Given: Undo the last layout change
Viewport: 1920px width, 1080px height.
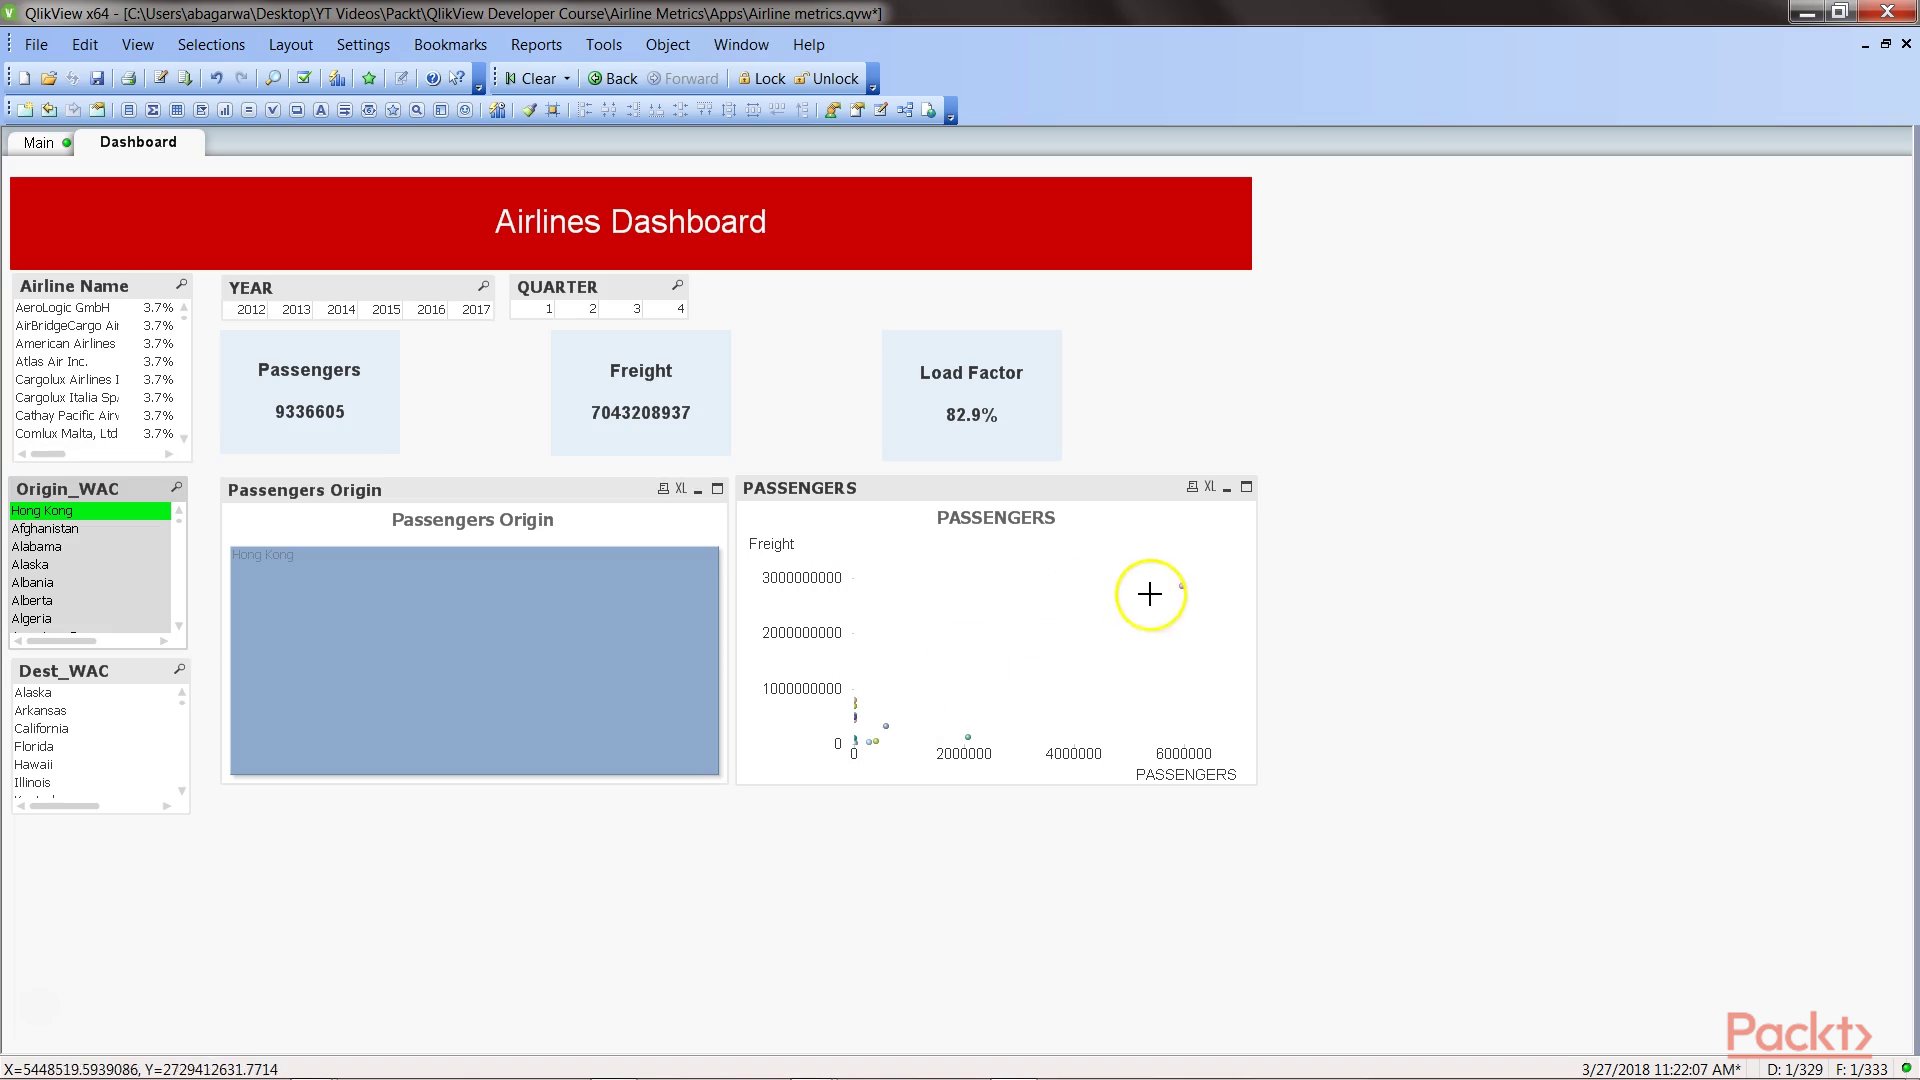Looking at the screenshot, I should 216,78.
